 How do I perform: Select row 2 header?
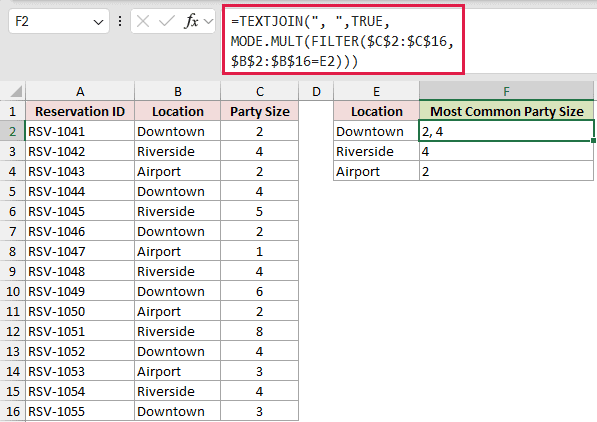click(x=13, y=131)
